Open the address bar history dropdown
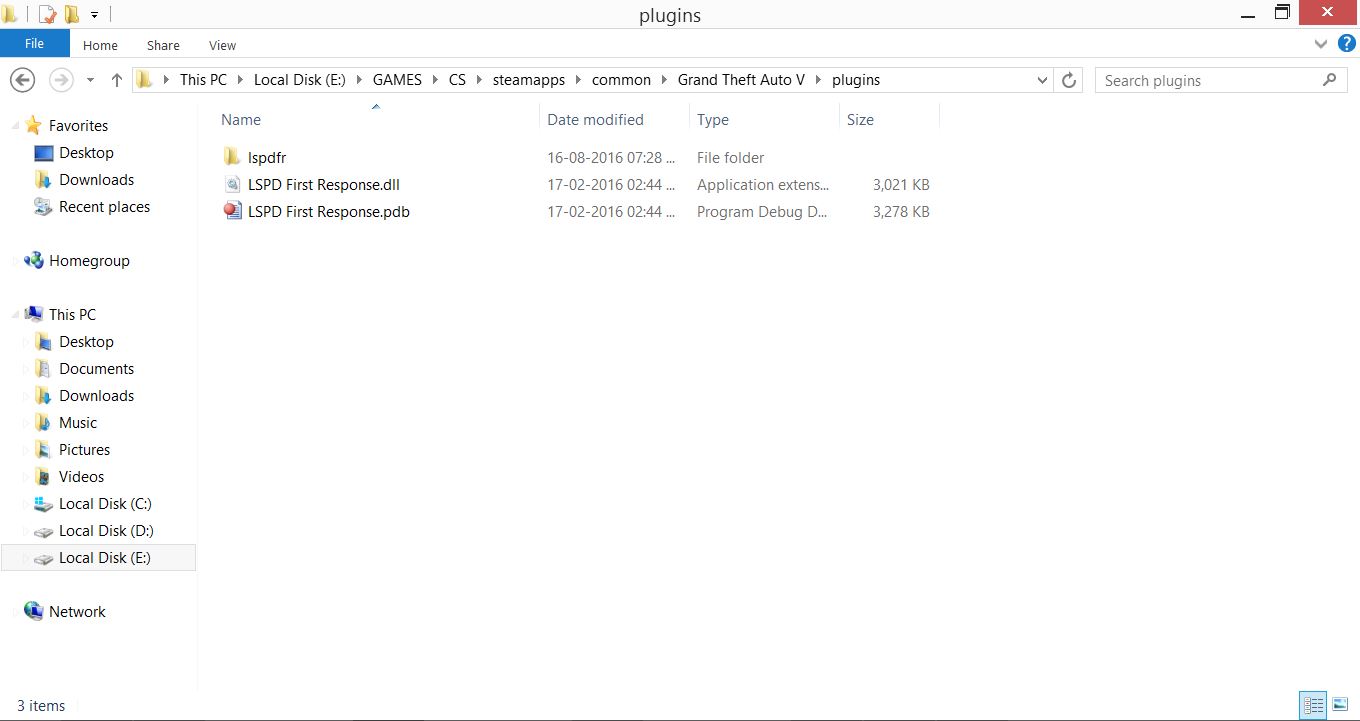The height and width of the screenshot is (721, 1360). [x=1042, y=80]
